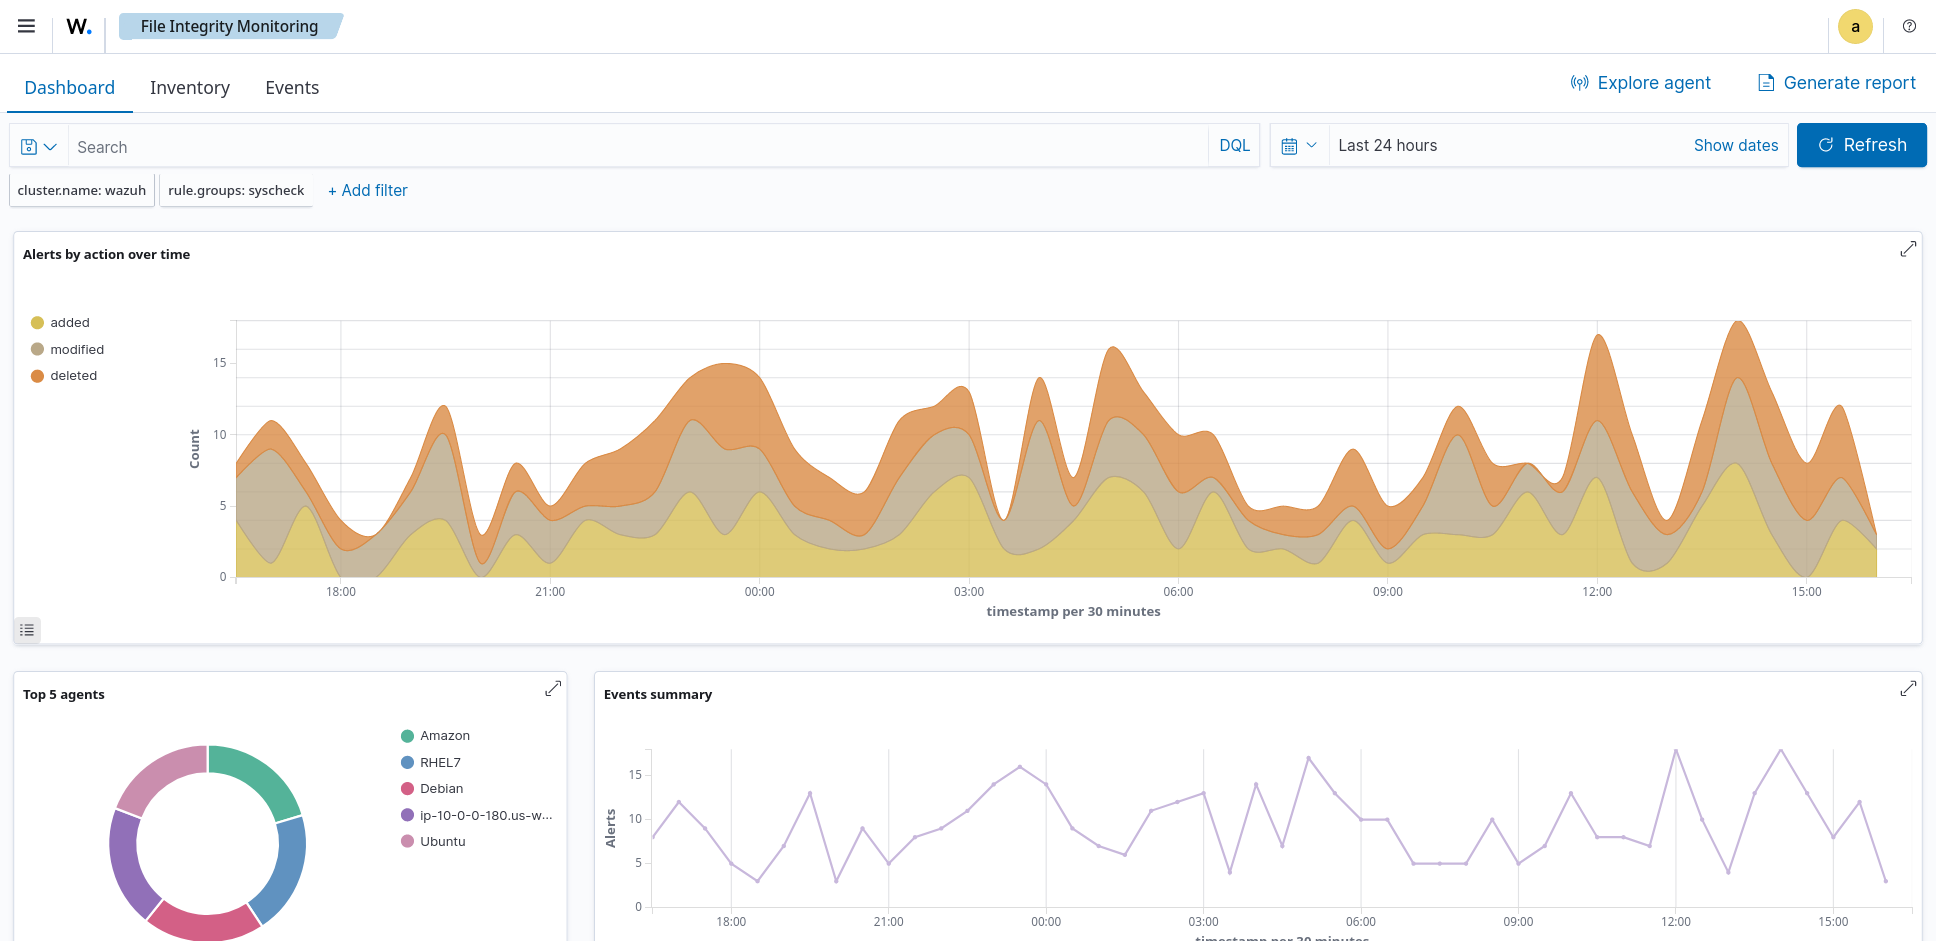
Task: Open the help icon in the top bar
Action: point(1910,27)
